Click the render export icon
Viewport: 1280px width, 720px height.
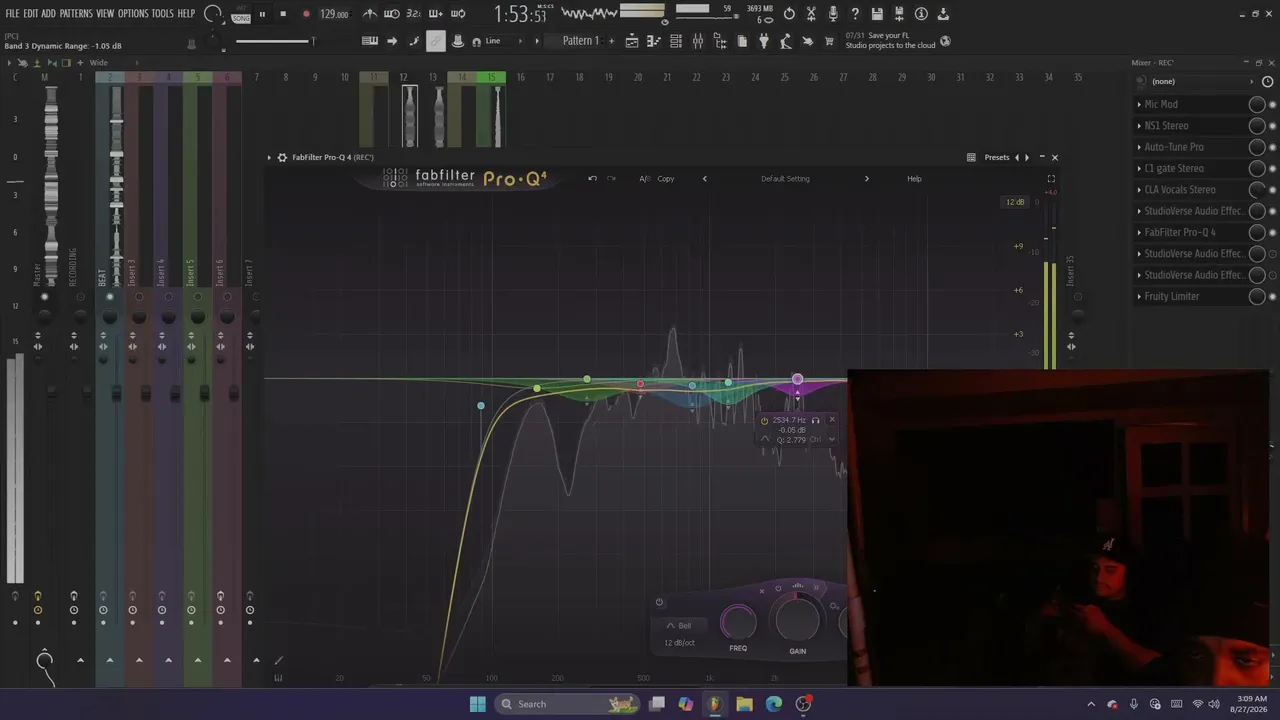click(899, 14)
